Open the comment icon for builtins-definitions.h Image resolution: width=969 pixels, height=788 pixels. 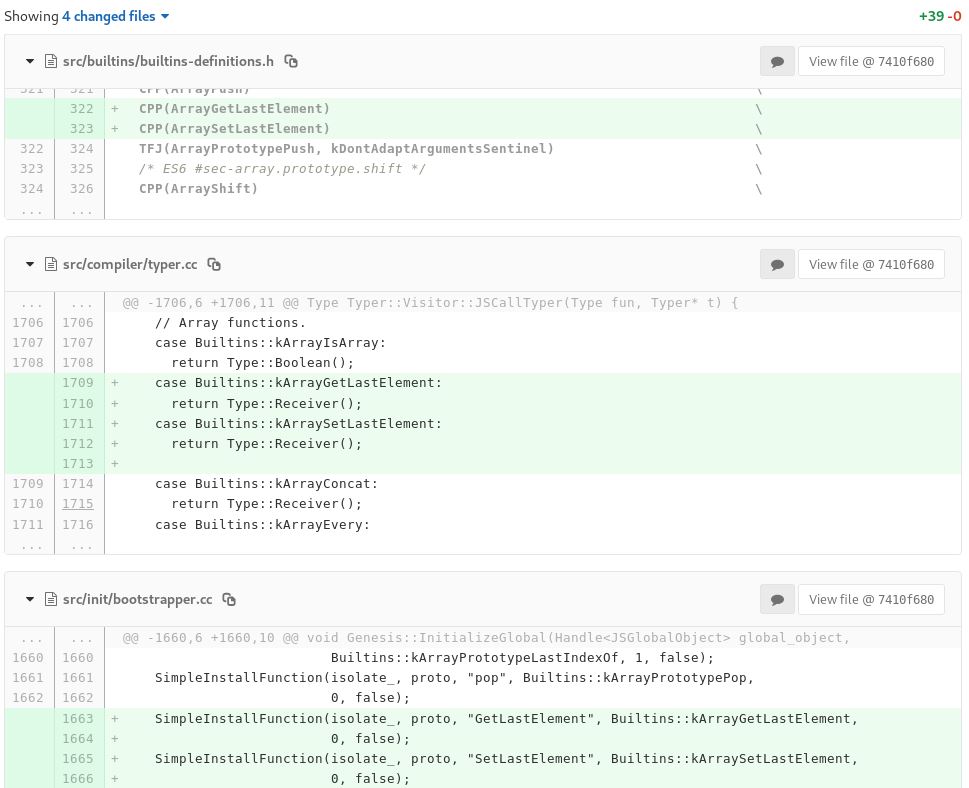[777, 61]
